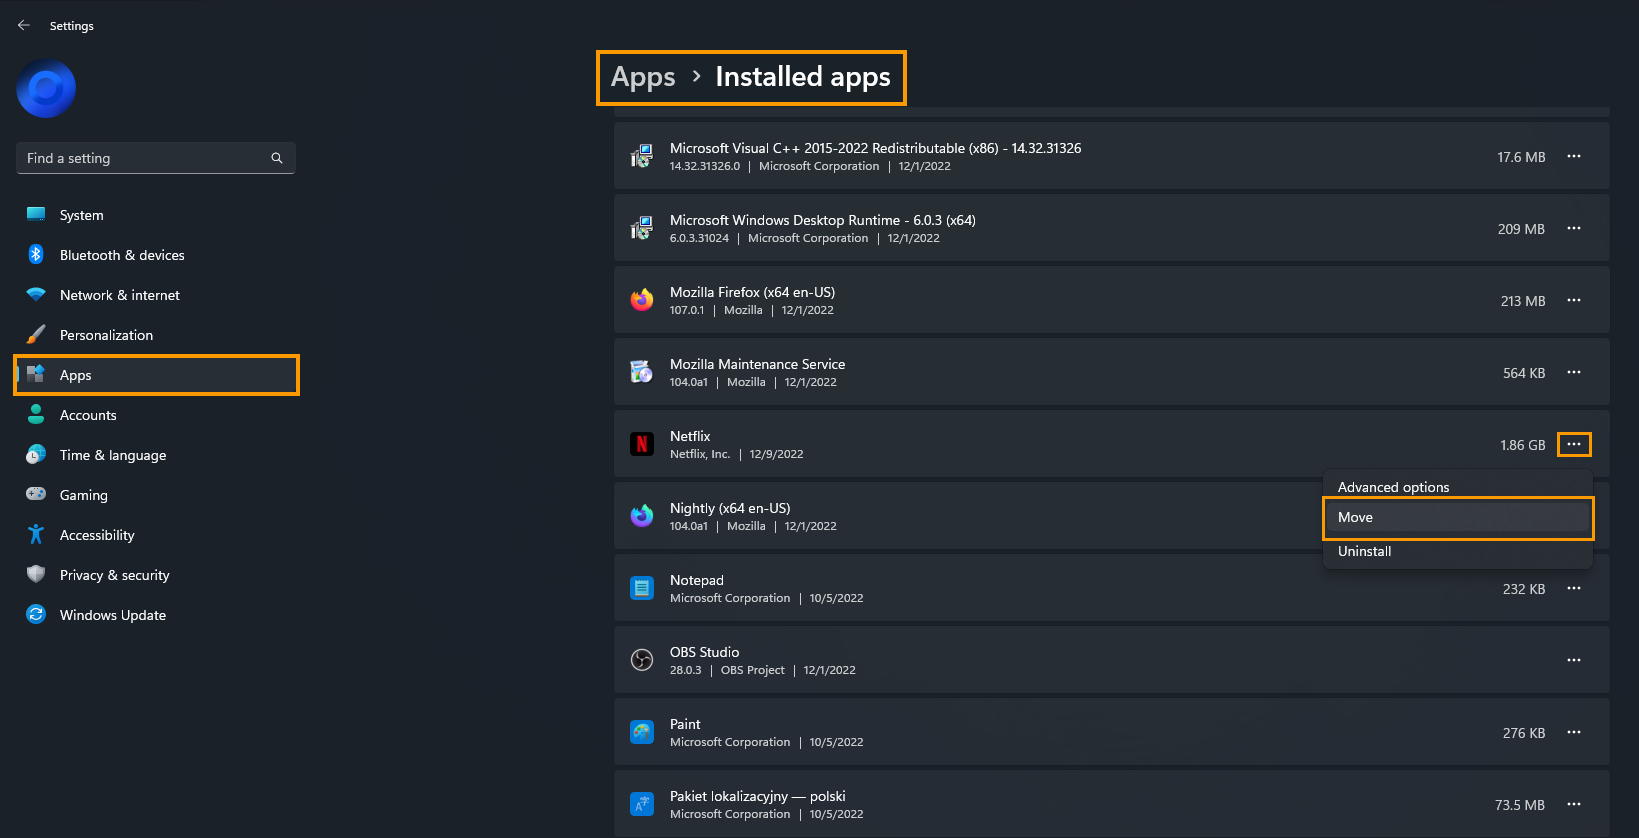Focus the Find a setting search box

[156, 158]
